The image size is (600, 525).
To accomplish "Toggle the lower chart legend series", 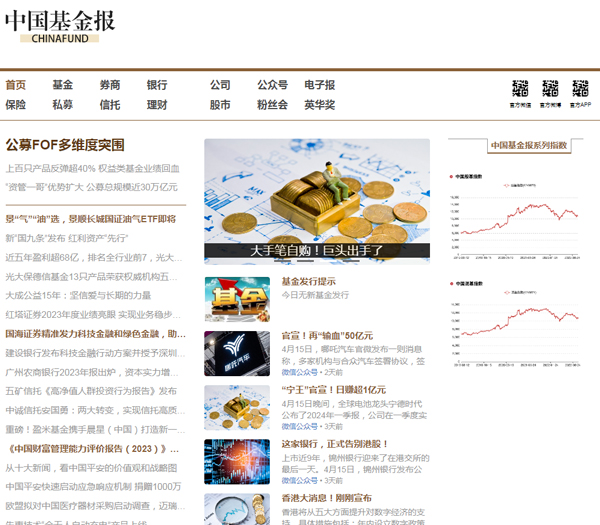I will pos(520,292).
